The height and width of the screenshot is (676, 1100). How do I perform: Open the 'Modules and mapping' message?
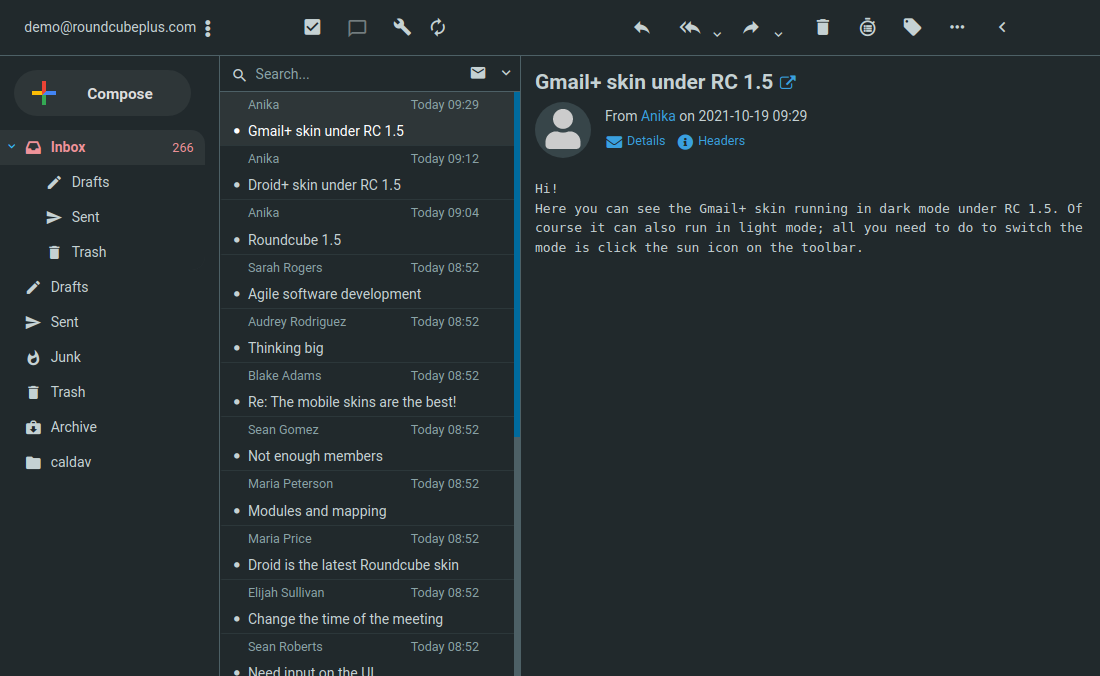point(367,498)
